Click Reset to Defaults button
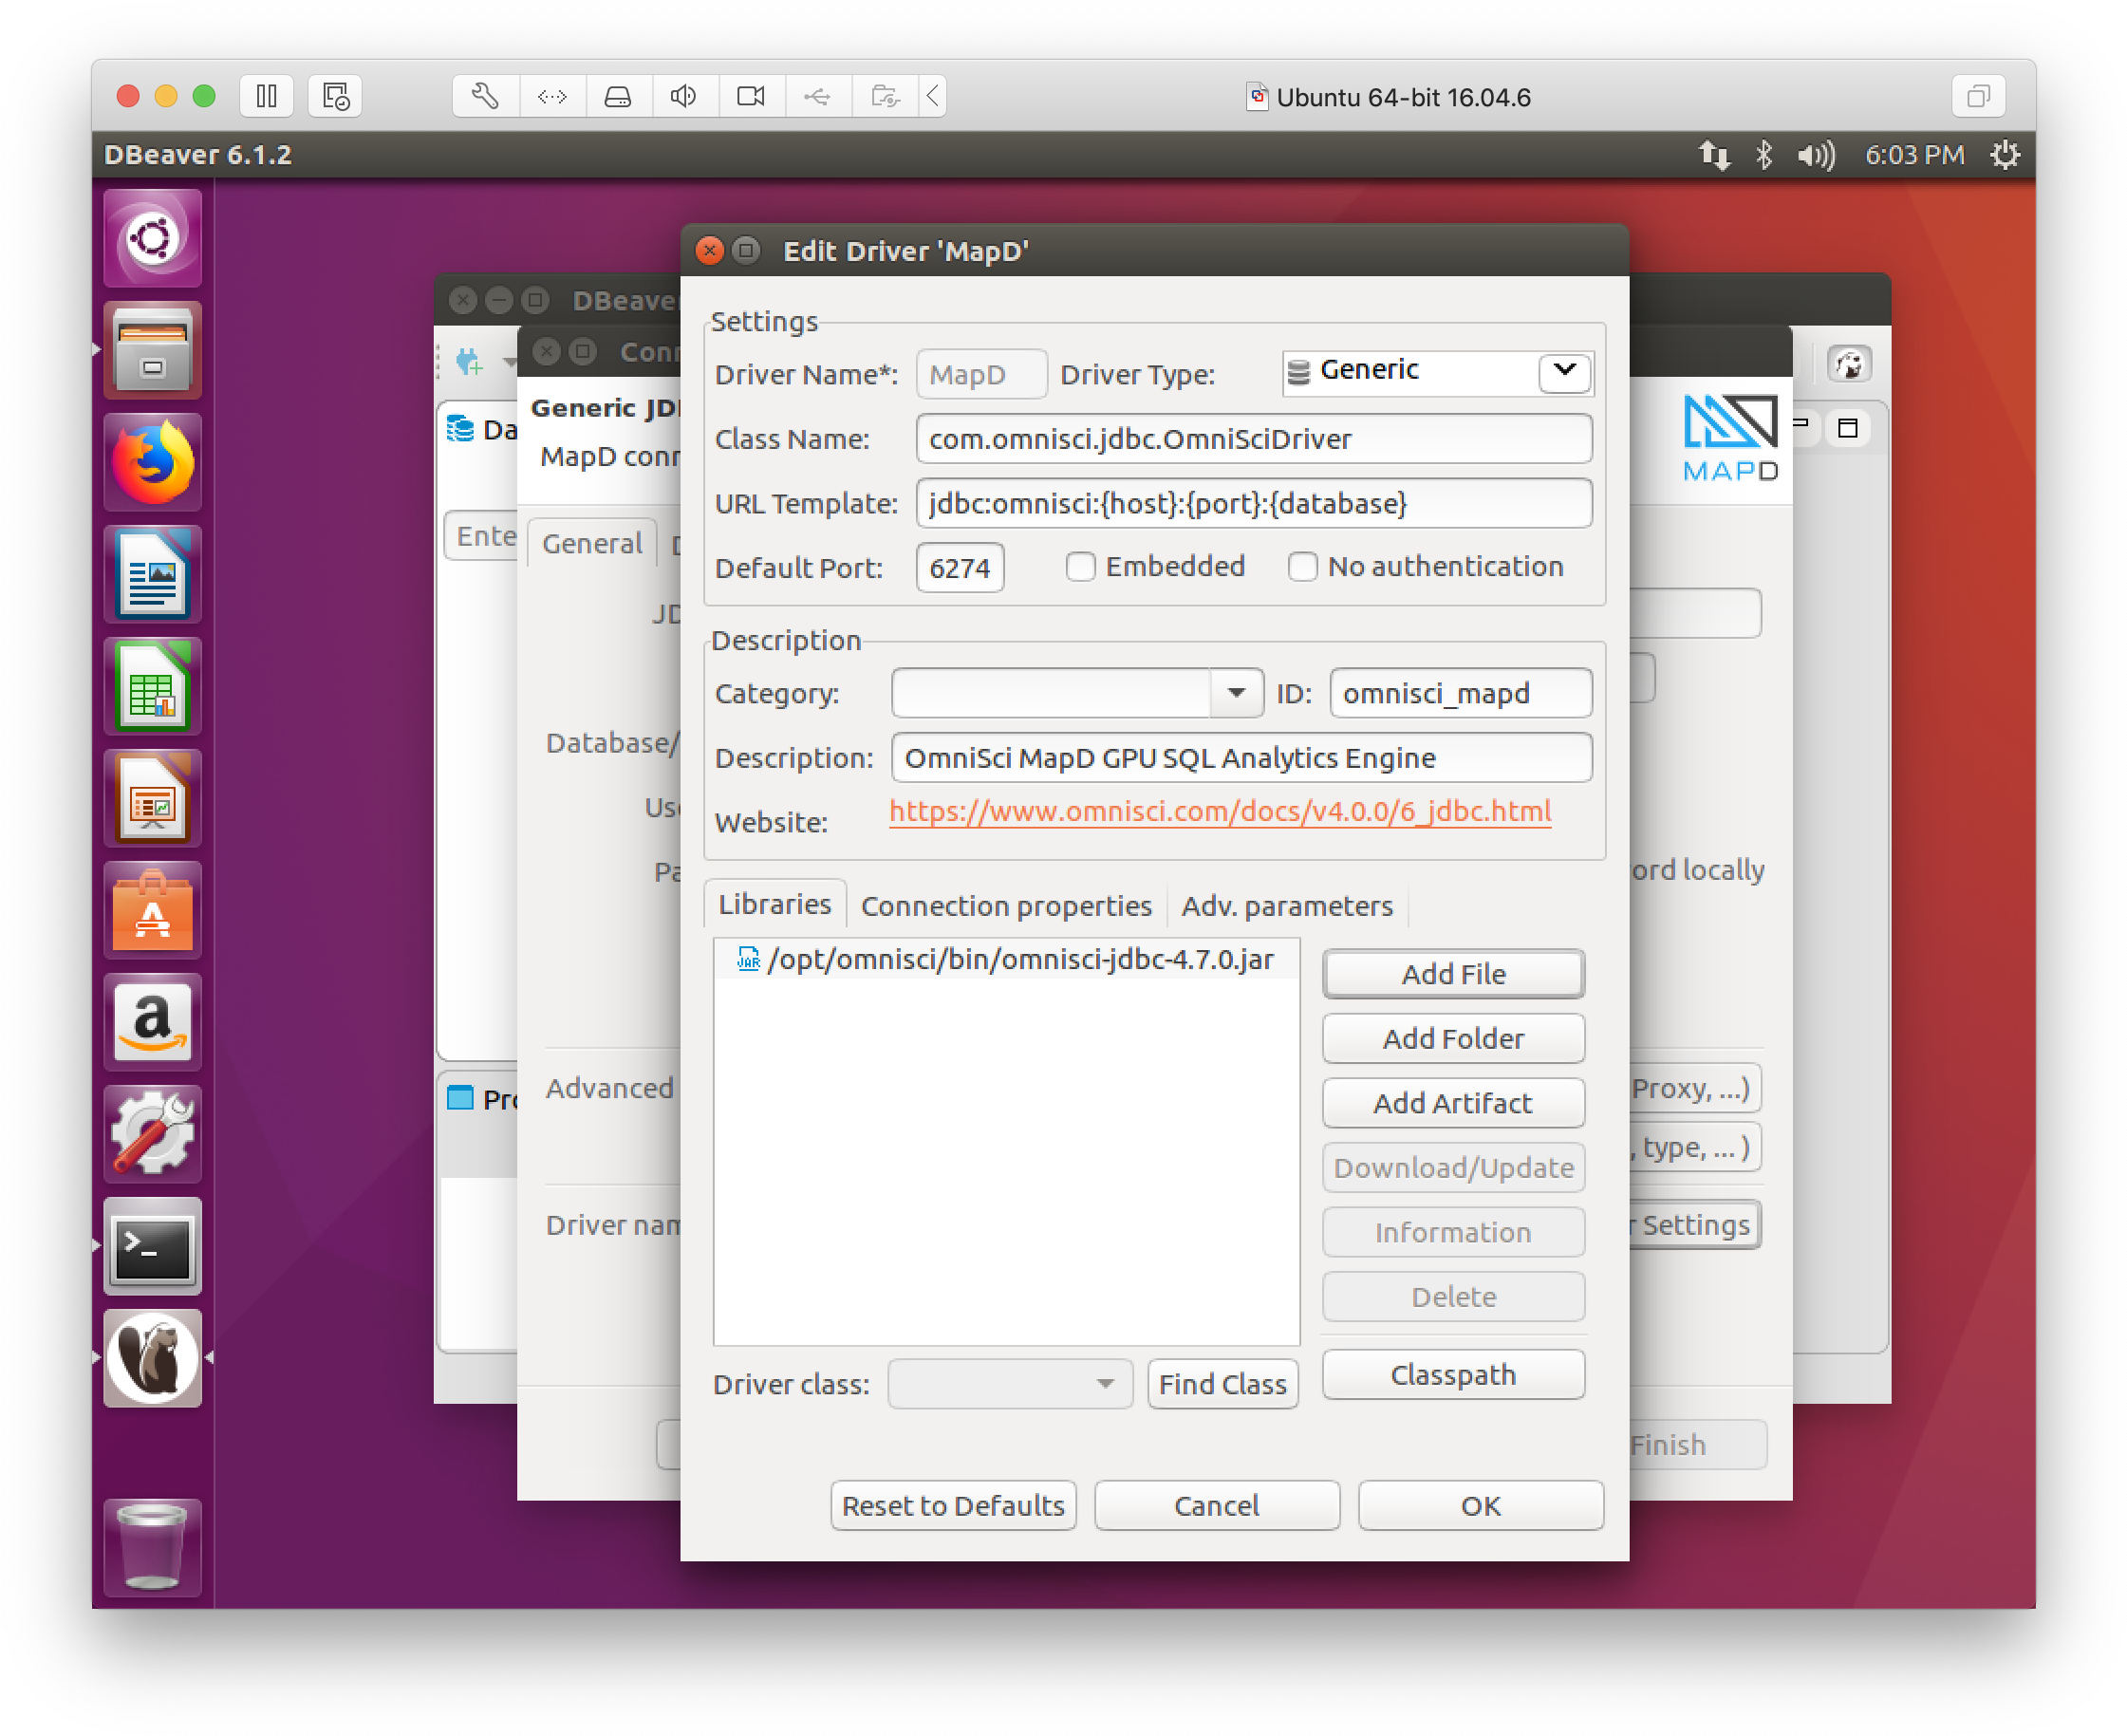The height and width of the screenshot is (1736, 2127). click(954, 1507)
